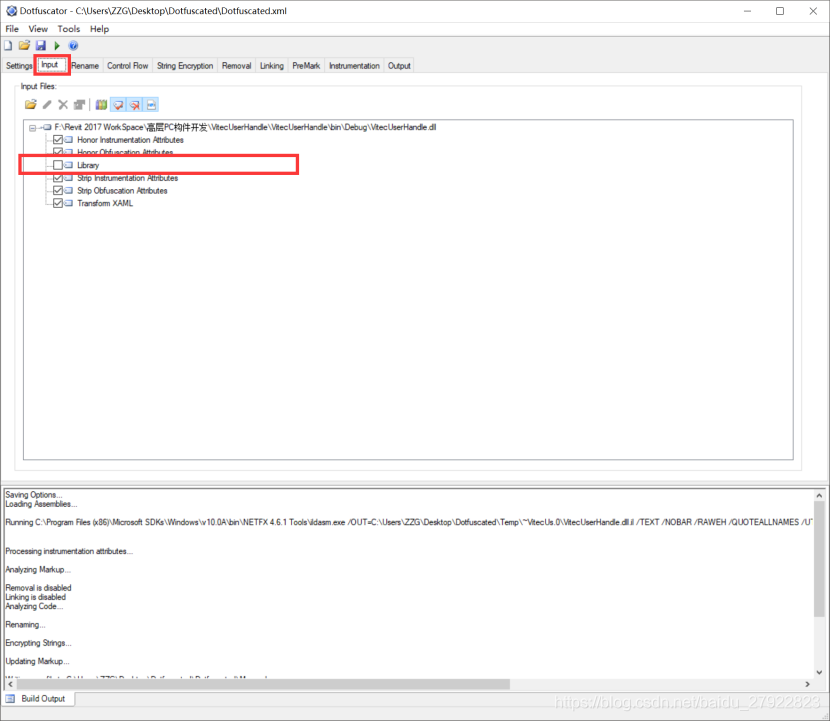Screen dimensions: 830x721
Task: Uncheck Strip Obfuscation Attributes
Action: (x=58, y=191)
